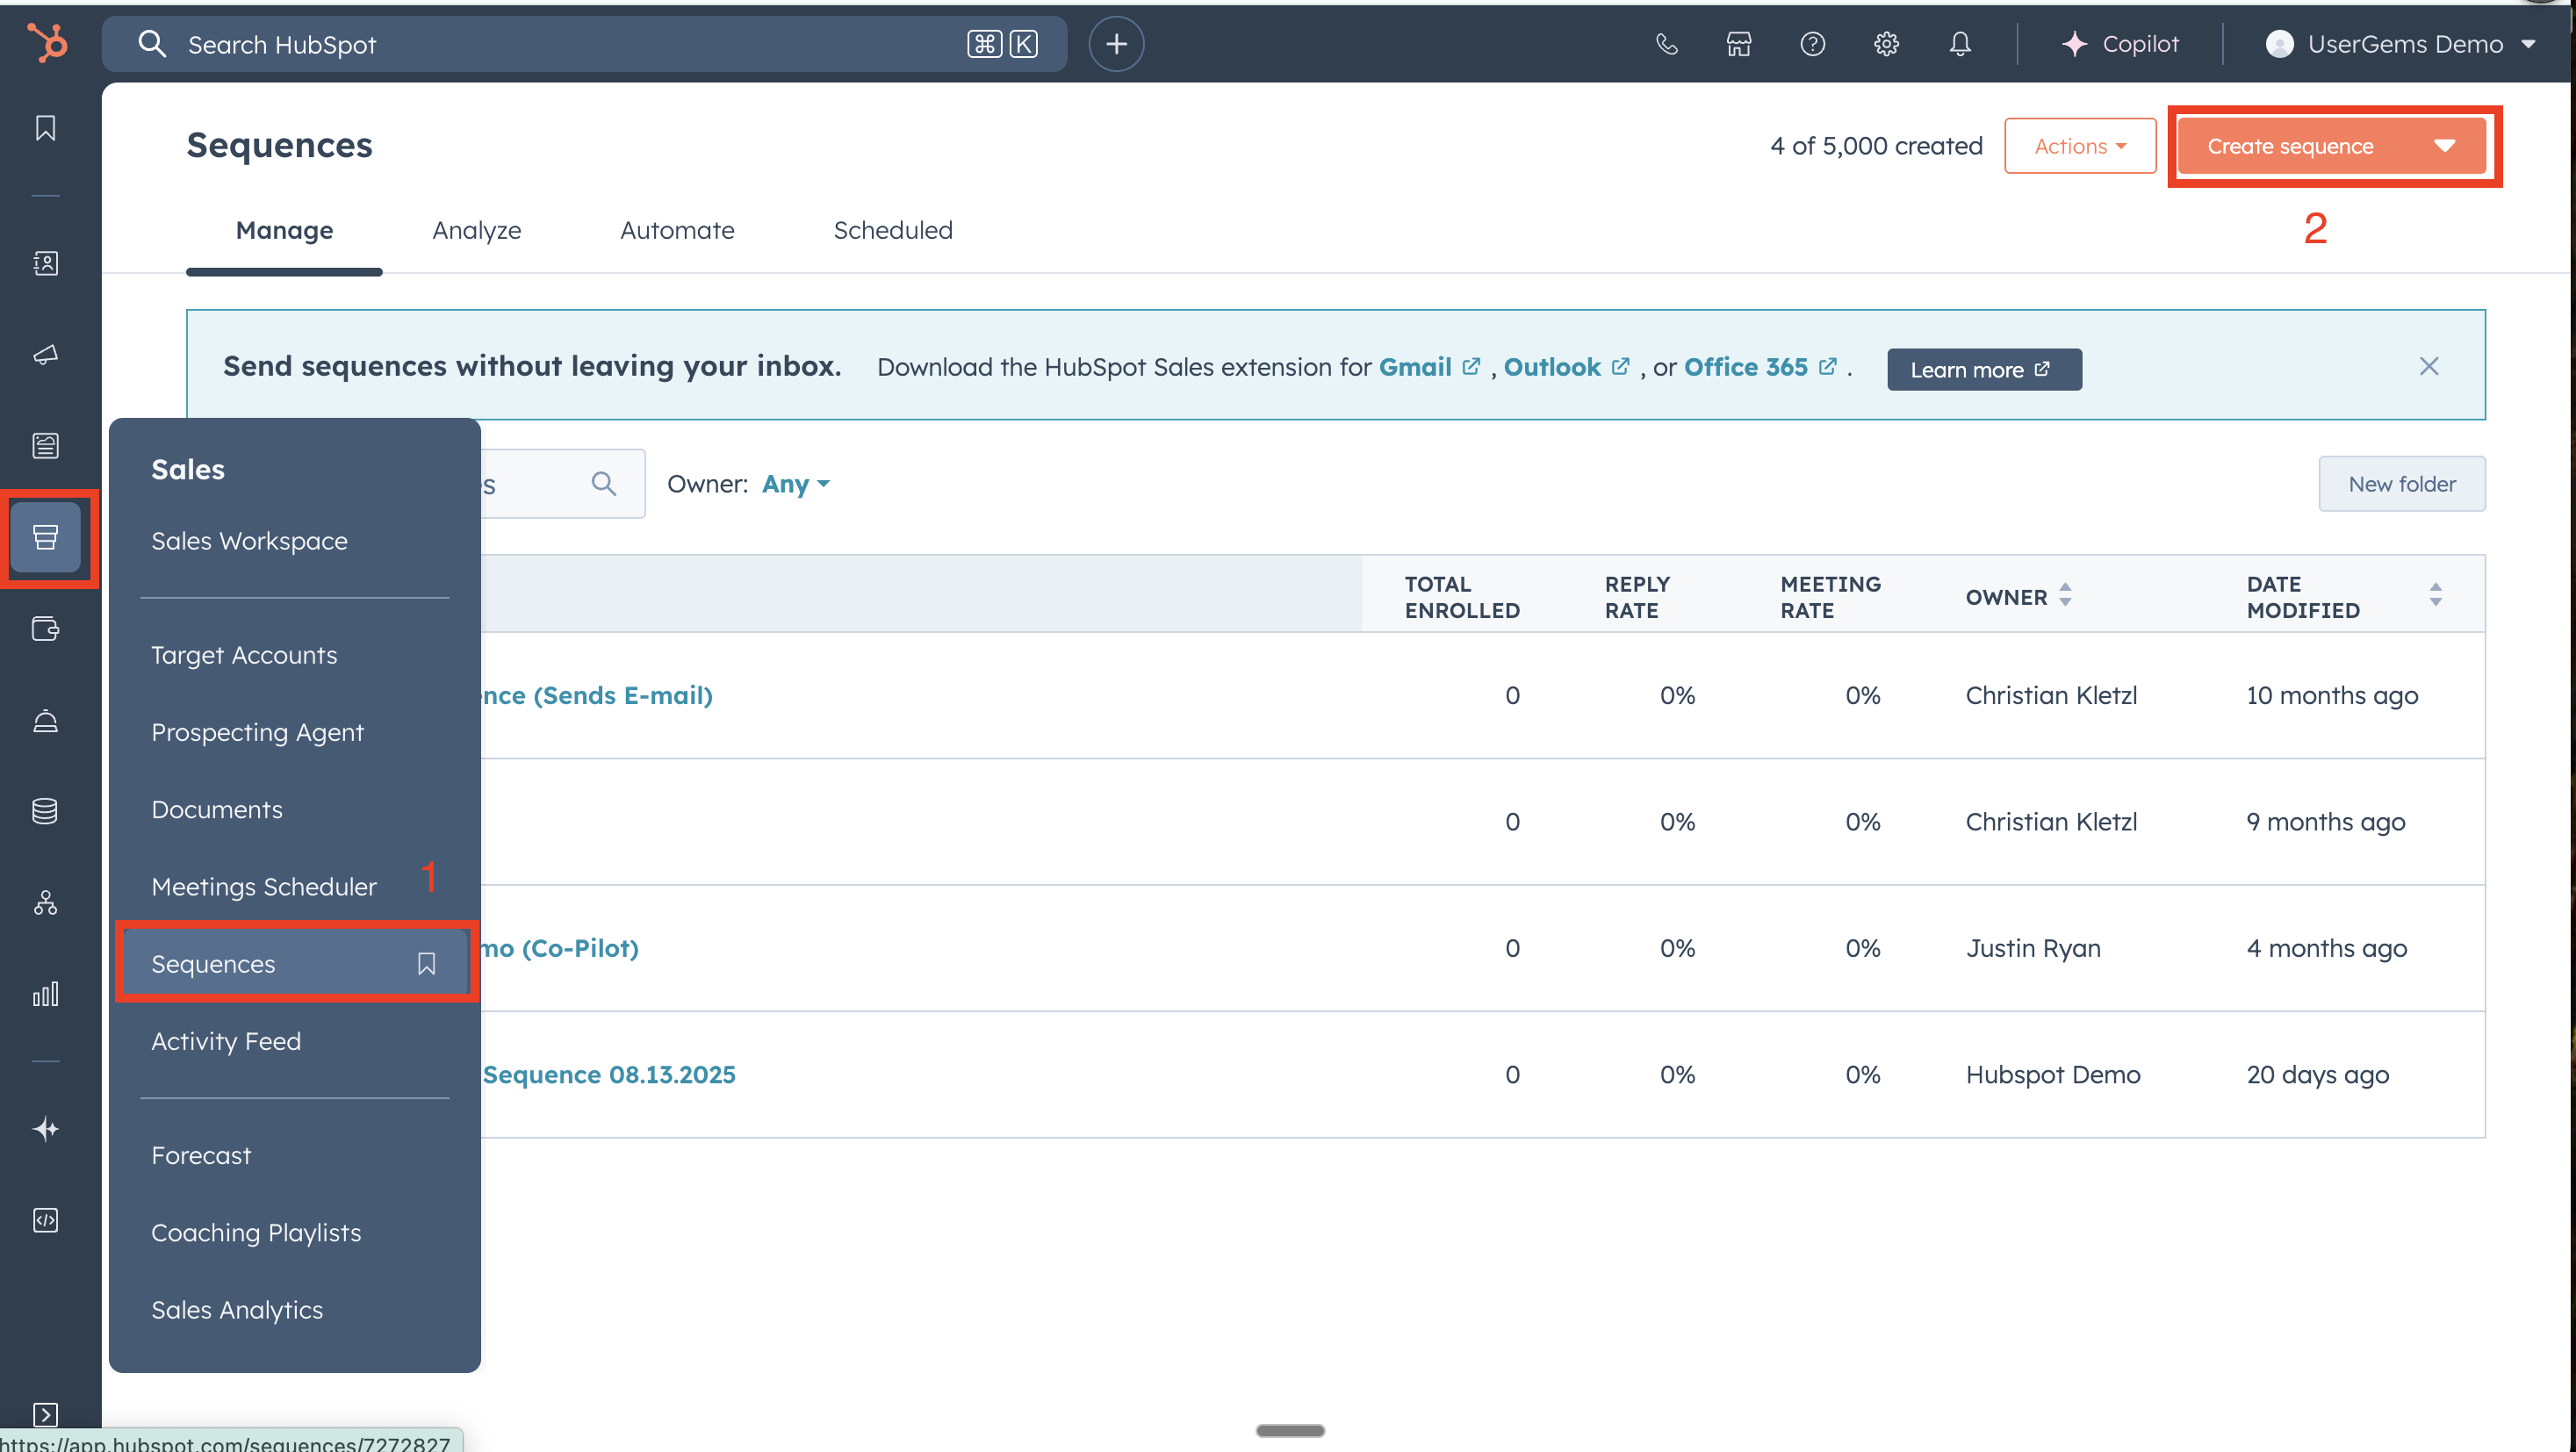Switch to the Automate tab

click(x=677, y=230)
